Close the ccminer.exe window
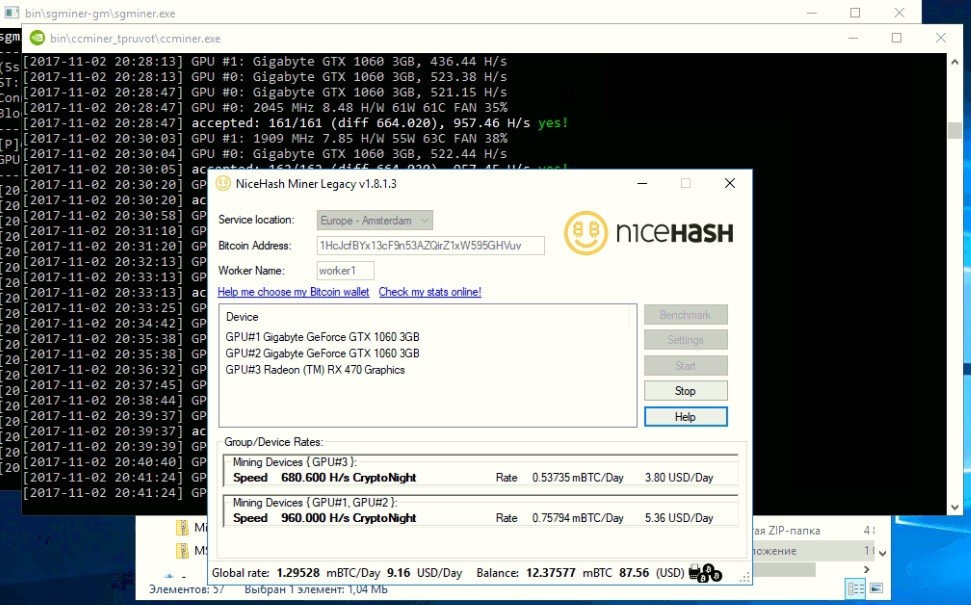Viewport: 971px width, 605px height. [941, 38]
